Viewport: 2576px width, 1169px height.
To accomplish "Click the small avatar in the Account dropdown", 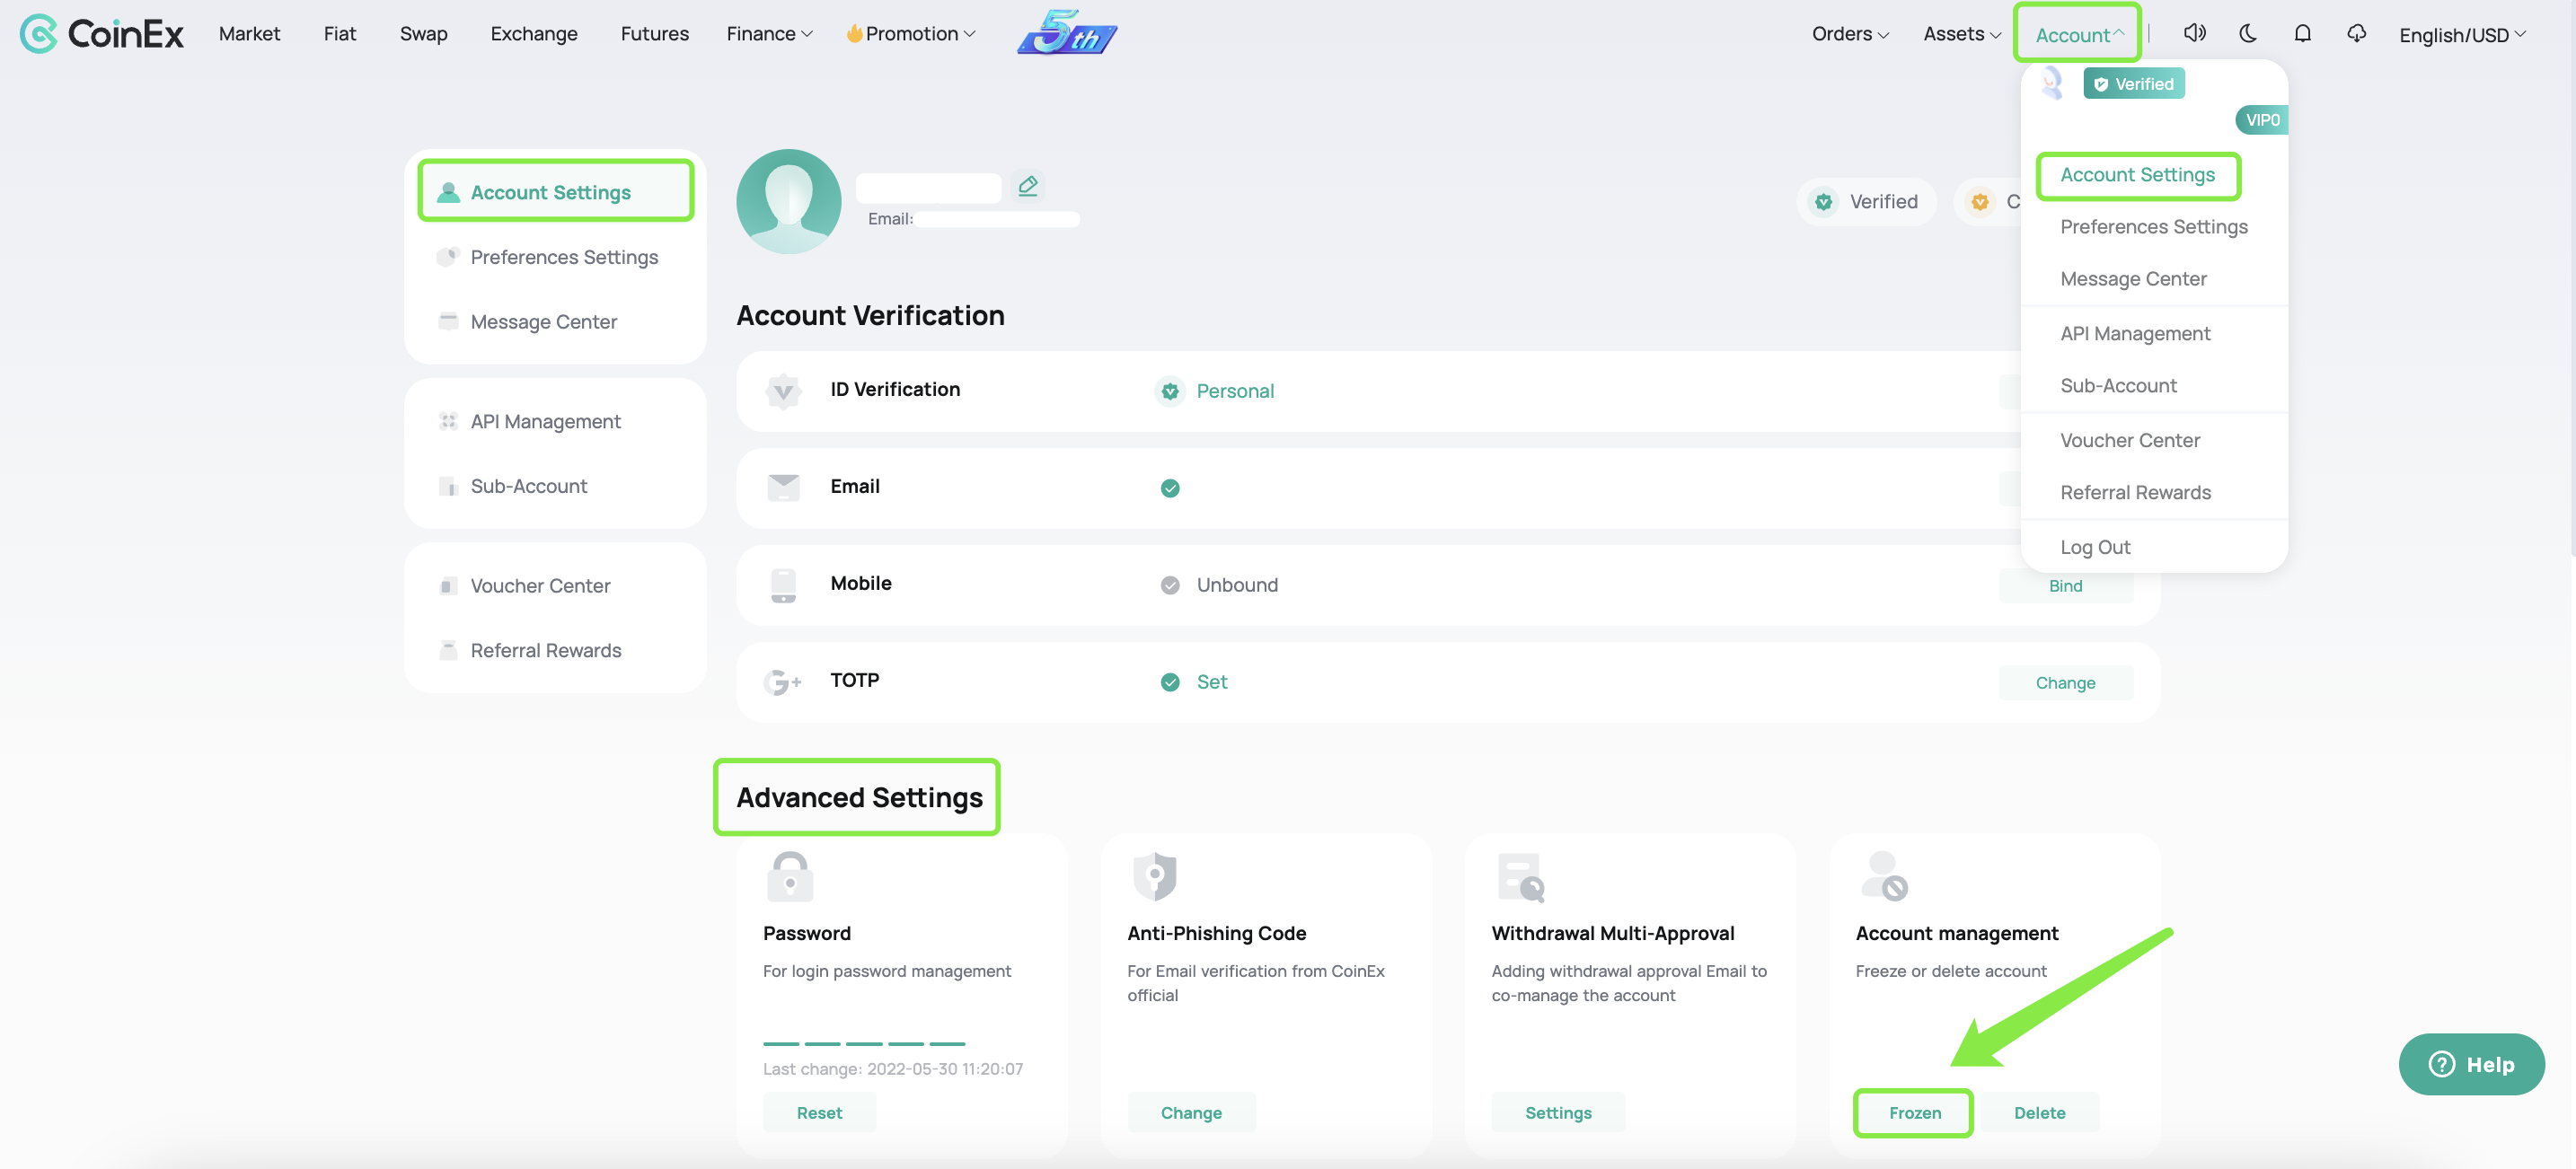I will click(2051, 83).
